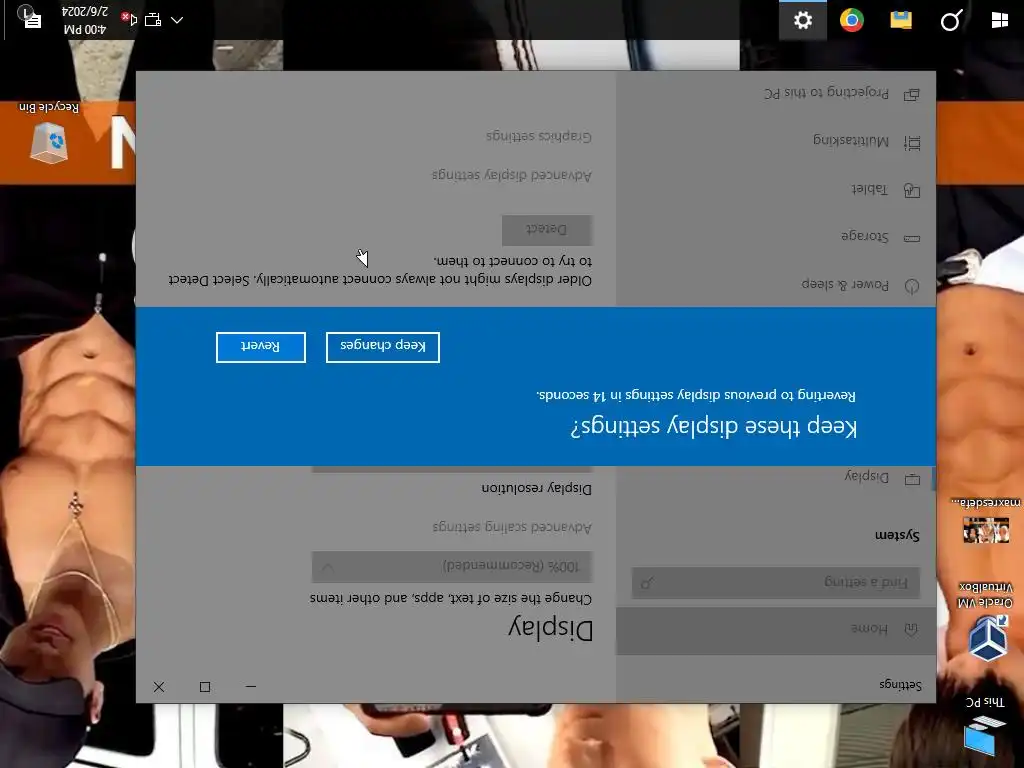Select Display in the settings sidebar
This screenshot has height=768, width=1024.
pos(776,479)
